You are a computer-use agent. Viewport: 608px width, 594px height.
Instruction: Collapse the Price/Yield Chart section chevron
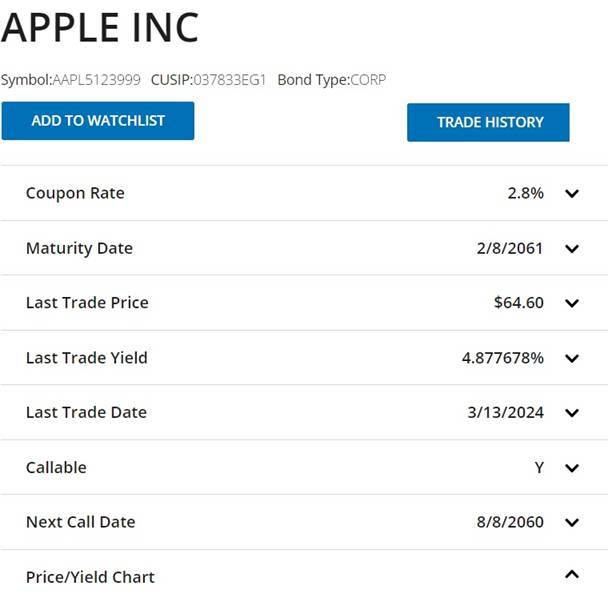coord(572,575)
